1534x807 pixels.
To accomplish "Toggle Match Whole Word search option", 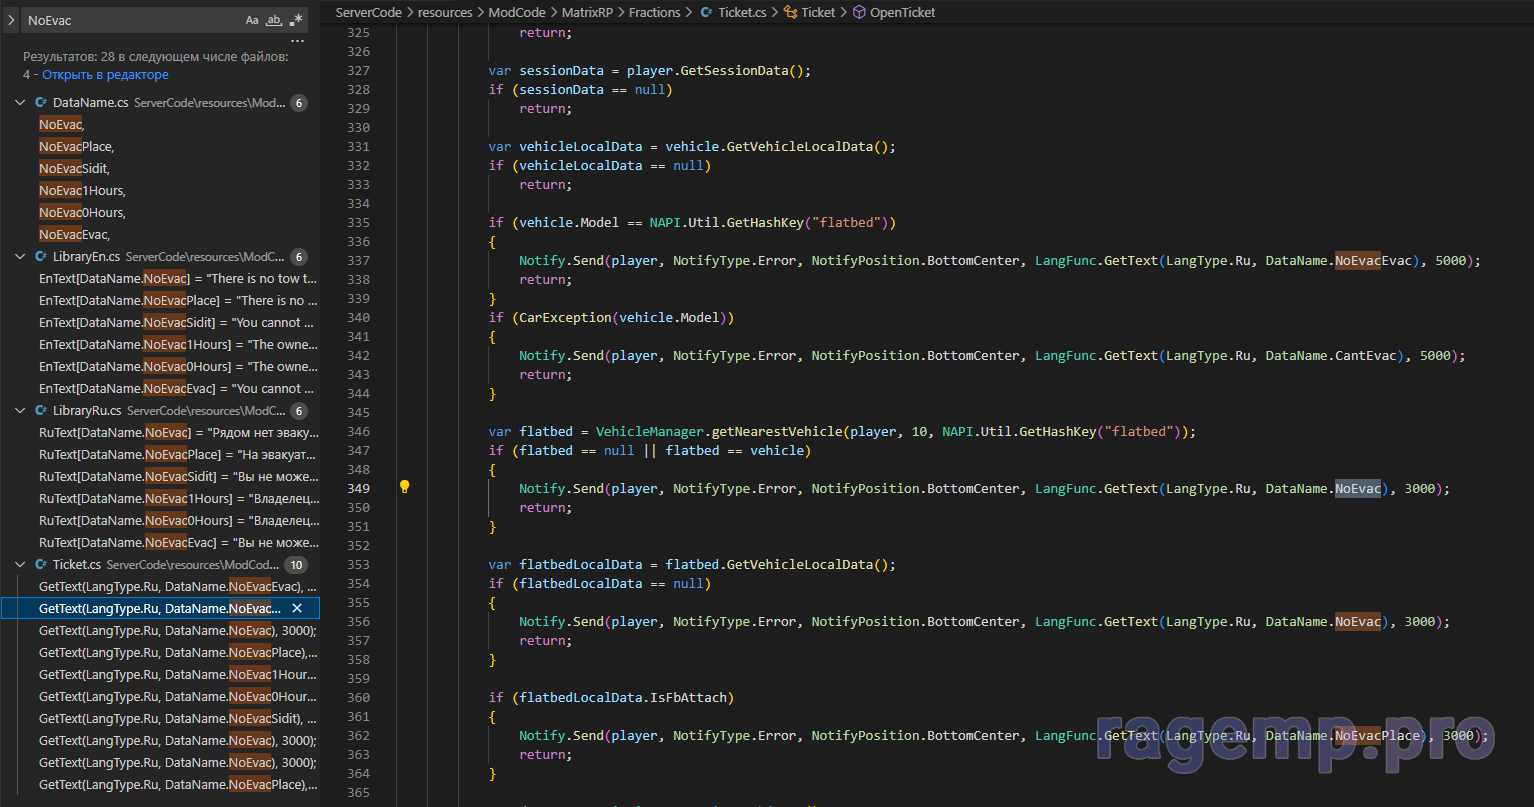I will click(x=273, y=20).
